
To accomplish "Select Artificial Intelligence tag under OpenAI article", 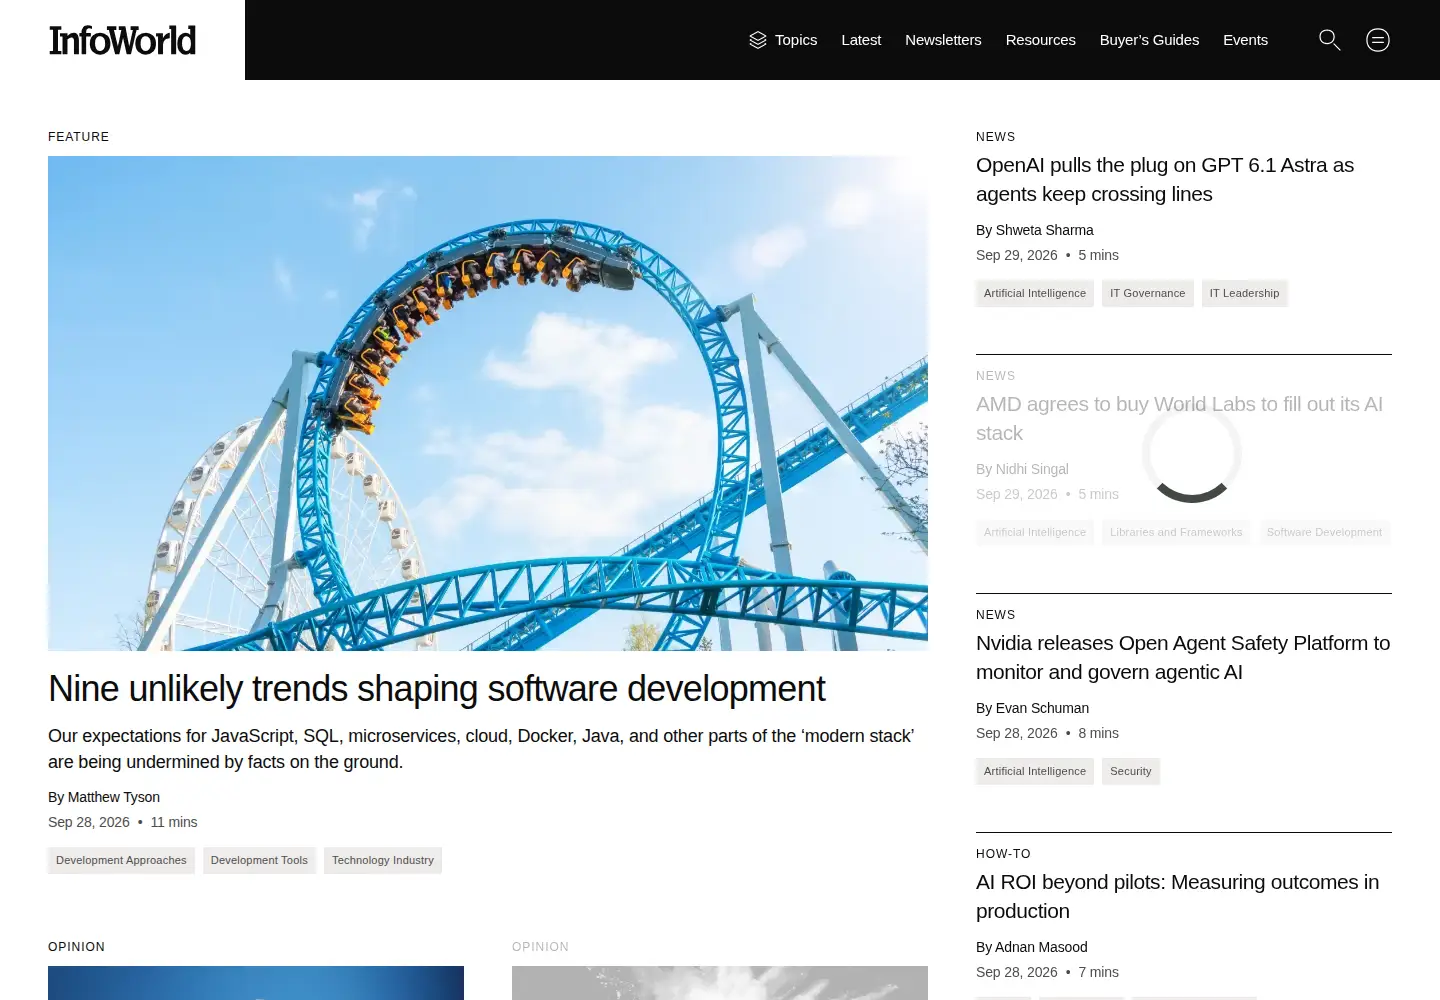I will 1034,293.
